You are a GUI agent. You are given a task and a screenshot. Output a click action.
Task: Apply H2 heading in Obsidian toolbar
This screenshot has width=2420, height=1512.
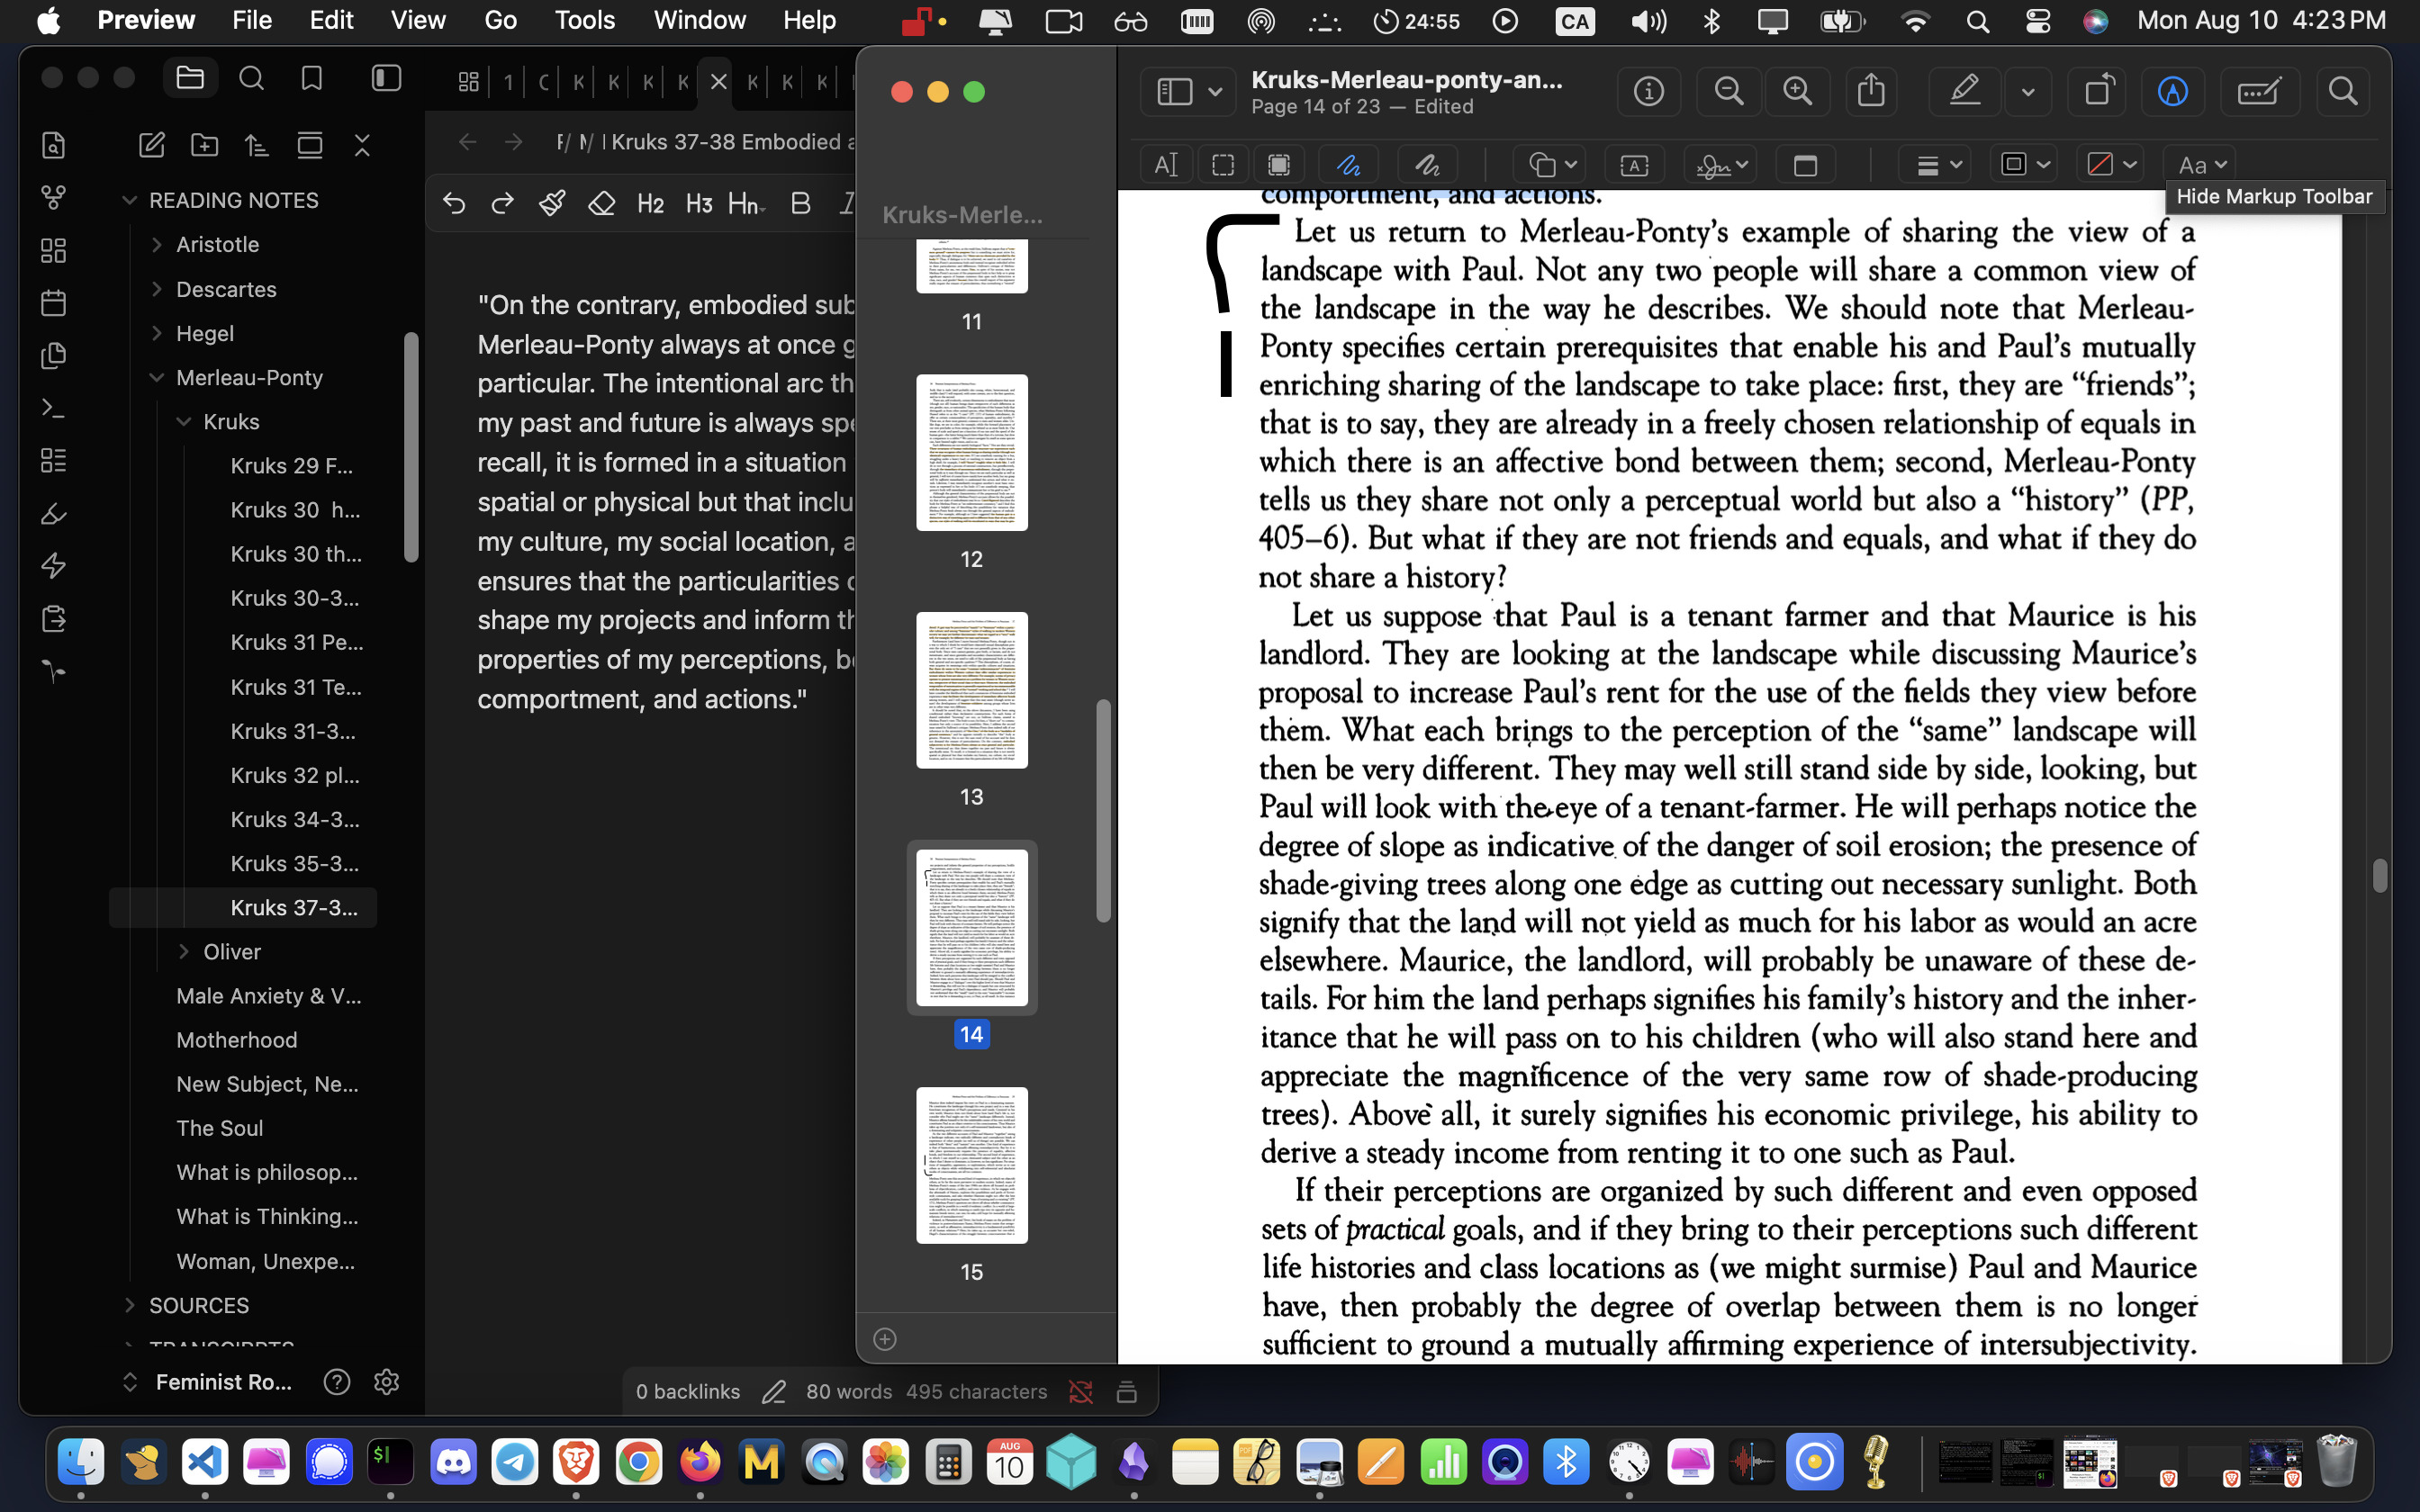[x=650, y=204]
